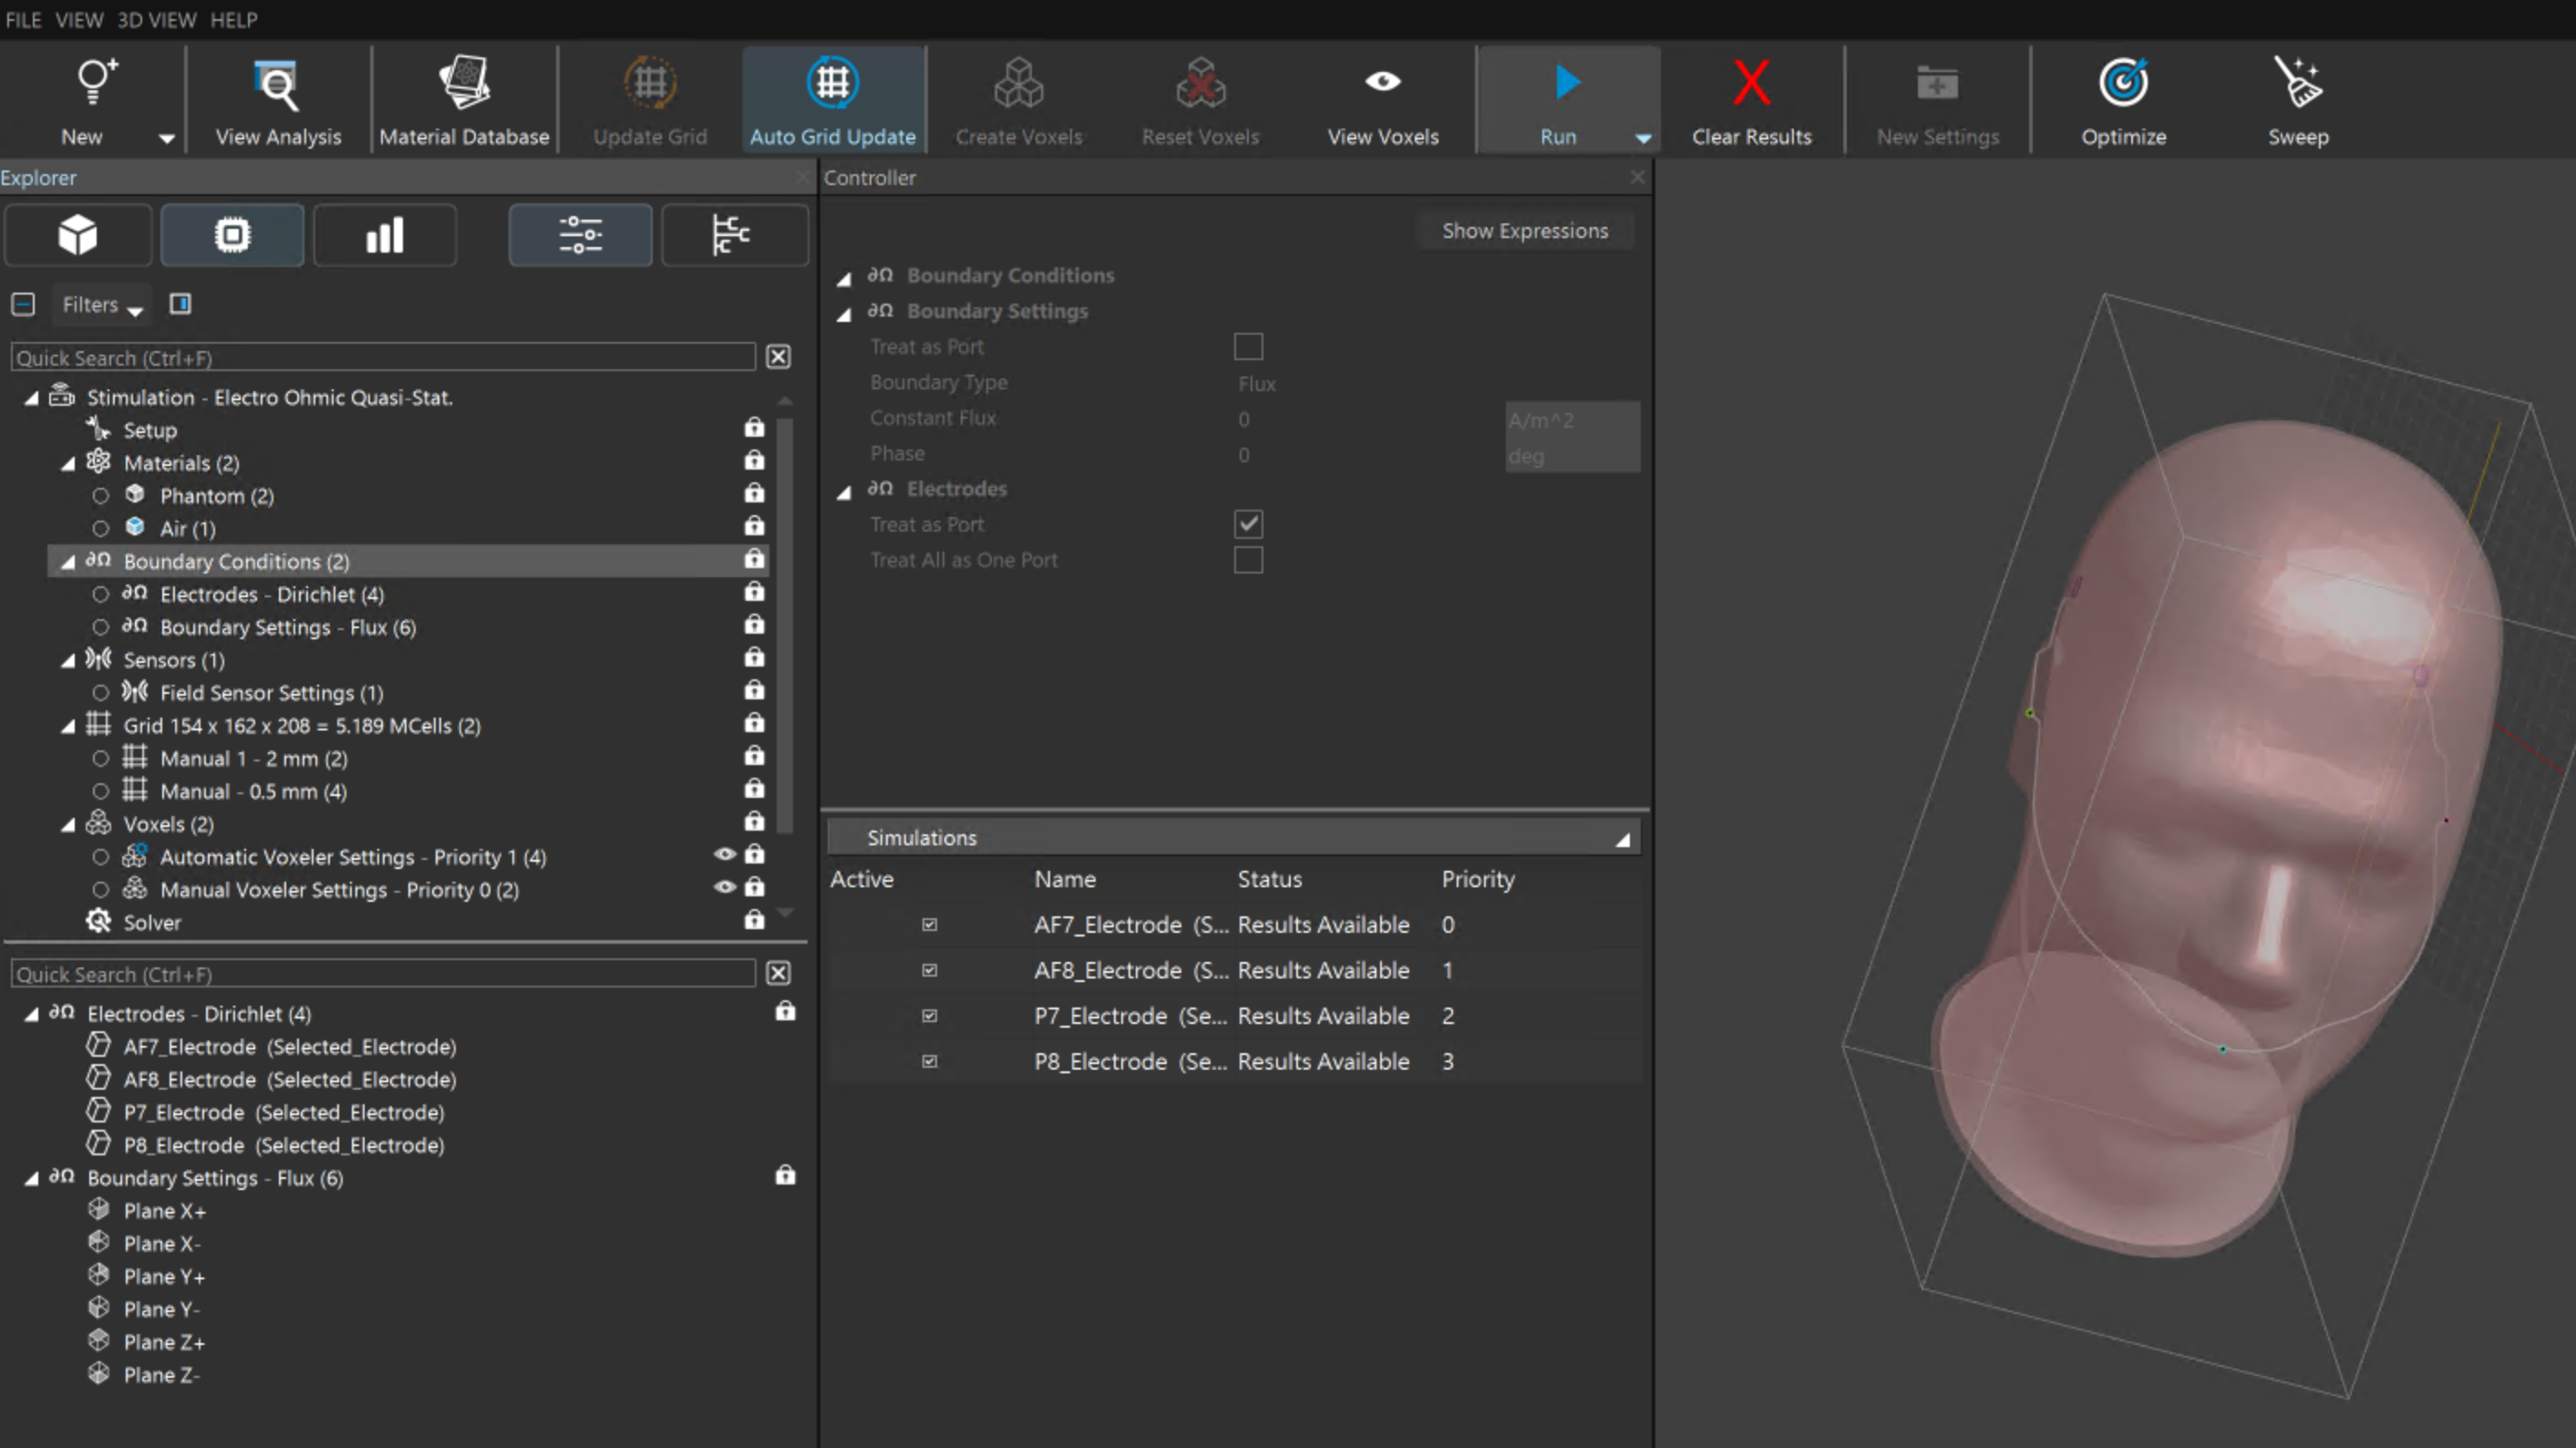Toggle Auto Grid Update
This screenshot has height=1448, width=2576.
[x=832, y=100]
